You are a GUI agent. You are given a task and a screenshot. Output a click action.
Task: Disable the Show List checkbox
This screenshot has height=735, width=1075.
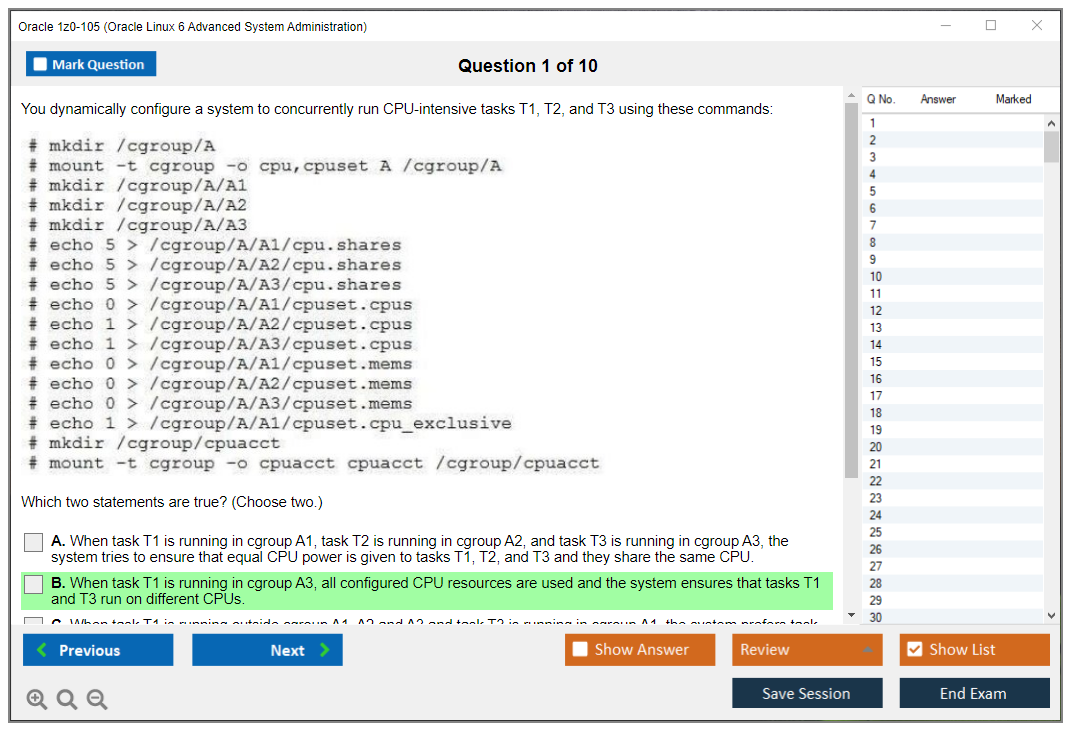click(914, 649)
